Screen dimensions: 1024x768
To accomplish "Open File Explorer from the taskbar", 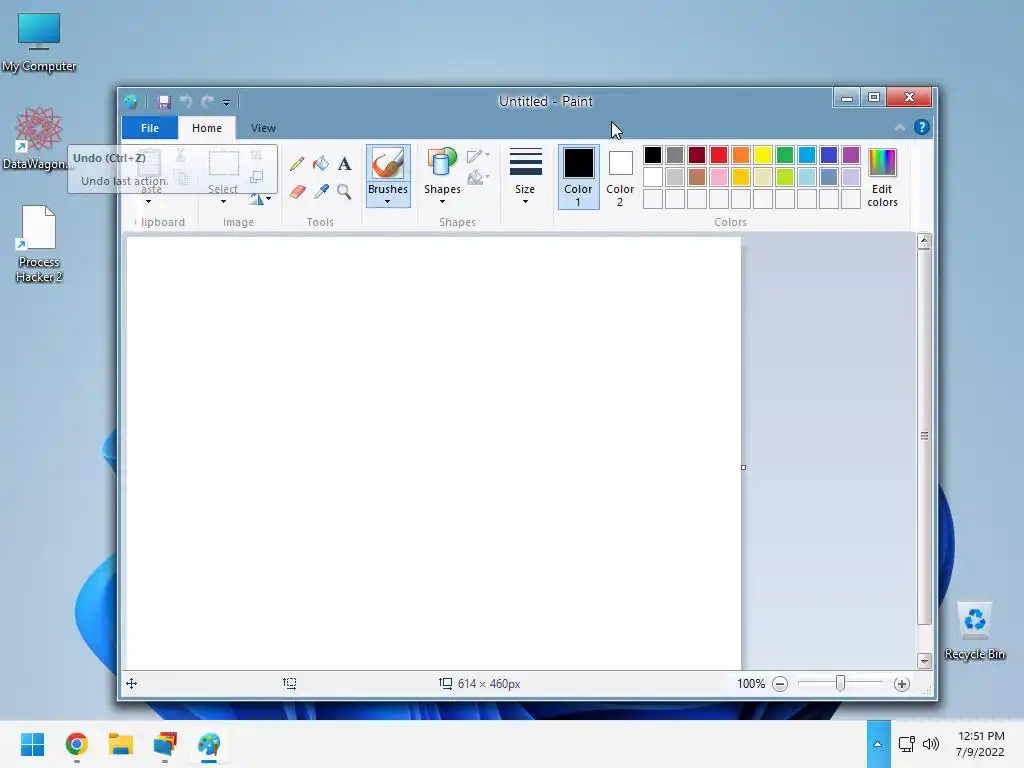I will [121, 744].
